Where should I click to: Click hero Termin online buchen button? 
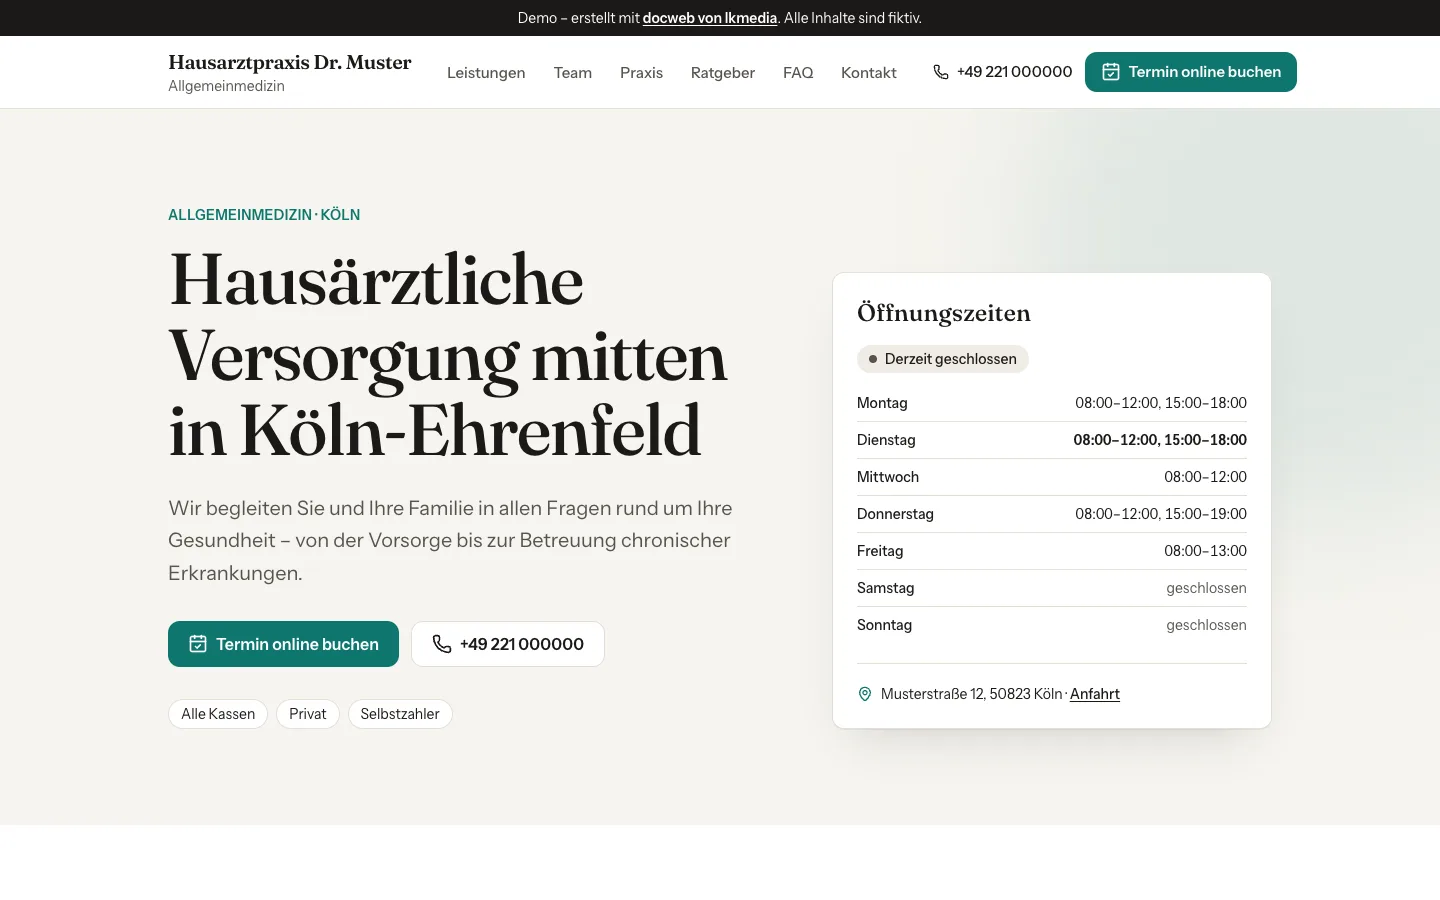coord(283,644)
